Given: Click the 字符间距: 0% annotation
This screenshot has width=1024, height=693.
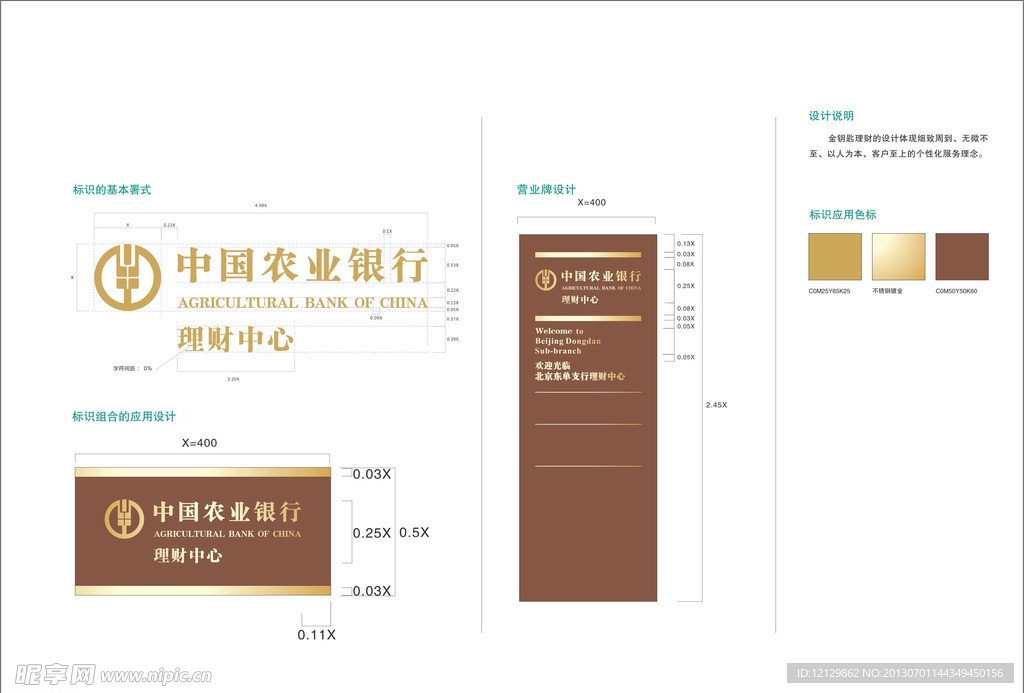Looking at the screenshot, I should click(x=133, y=368).
